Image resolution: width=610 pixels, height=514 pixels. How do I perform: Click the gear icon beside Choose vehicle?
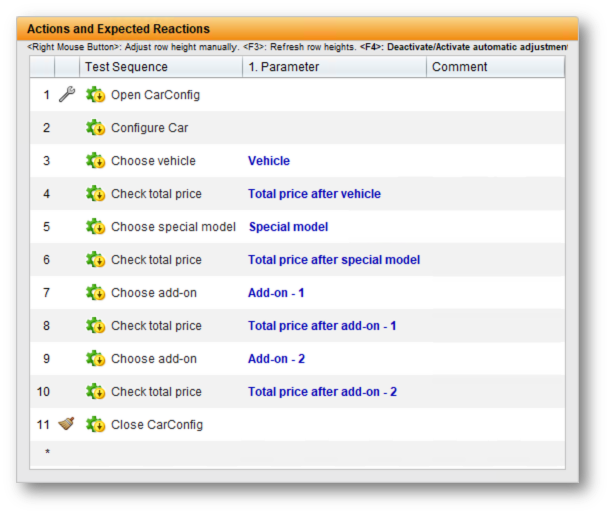[95, 161]
